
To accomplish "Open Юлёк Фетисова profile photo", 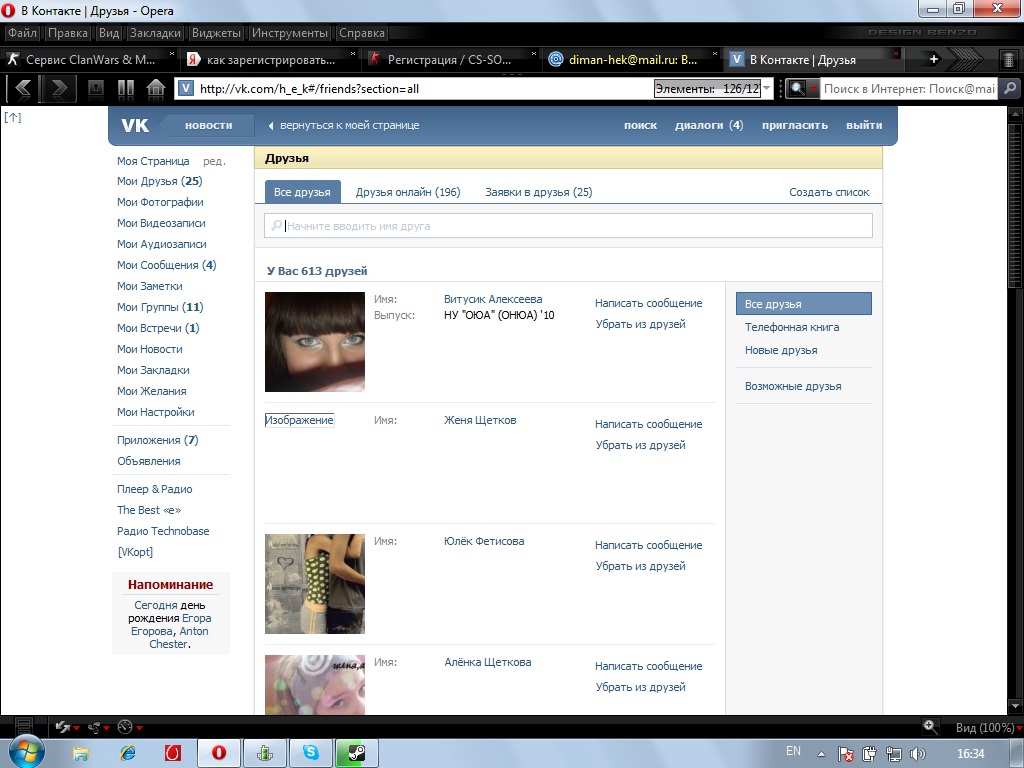I will point(315,584).
